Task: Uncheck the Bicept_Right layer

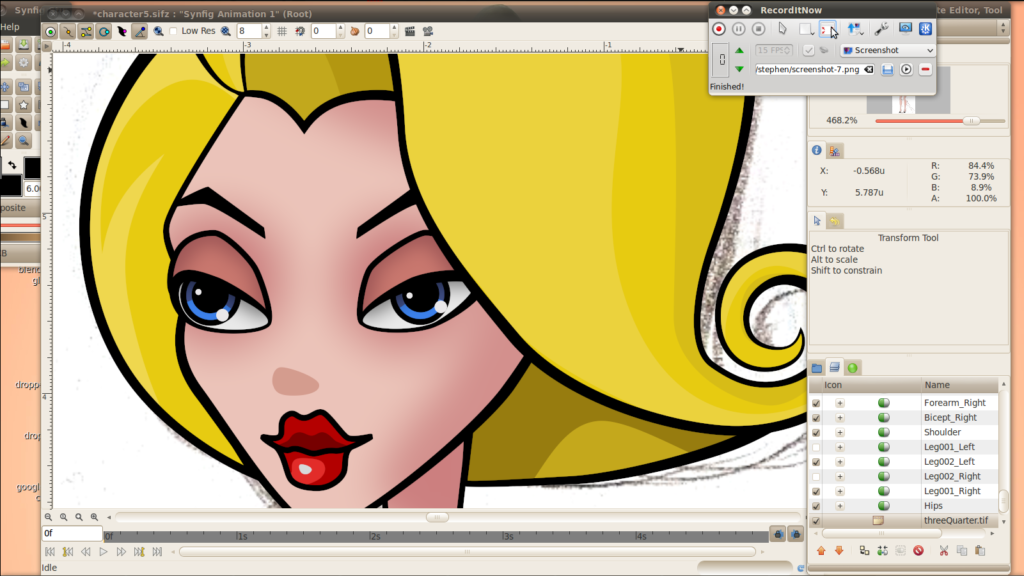Action: point(816,418)
